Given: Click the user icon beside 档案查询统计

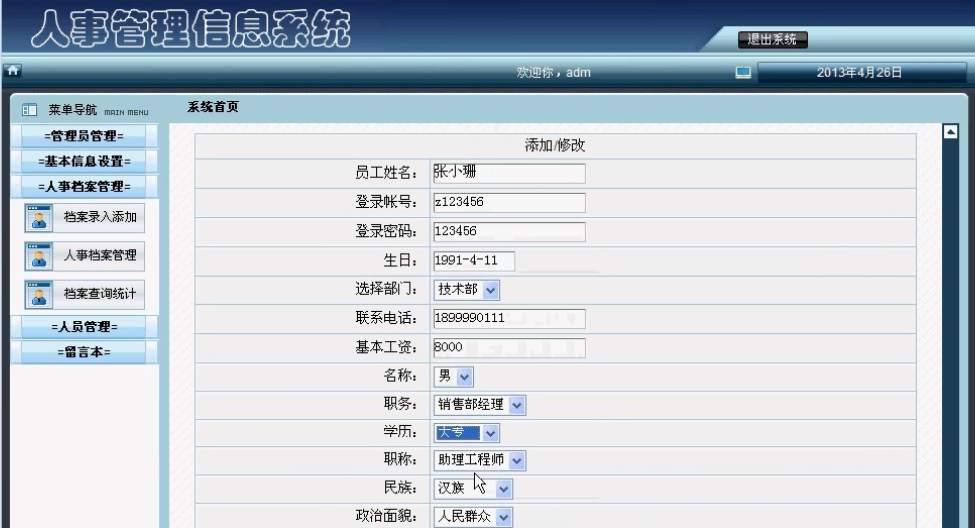Looking at the screenshot, I should tap(39, 295).
